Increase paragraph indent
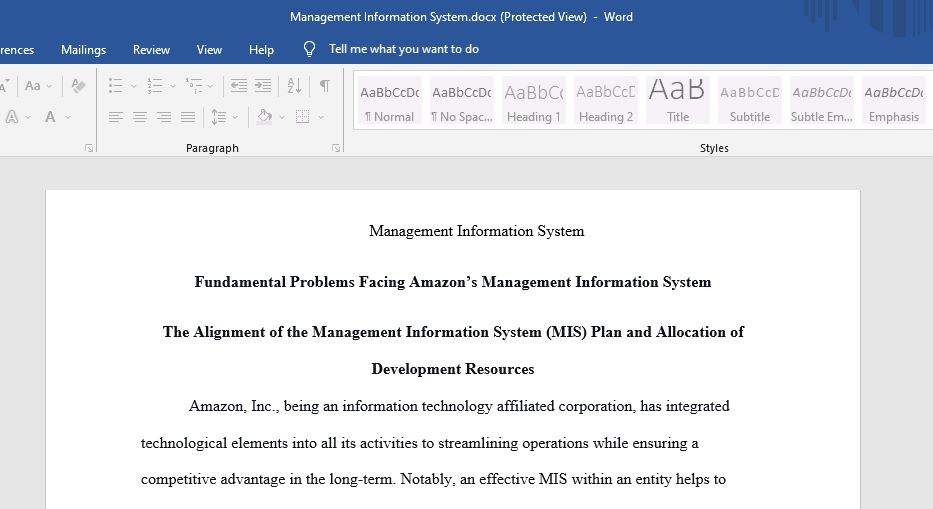The height and width of the screenshot is (509, 933). [263, 86]
